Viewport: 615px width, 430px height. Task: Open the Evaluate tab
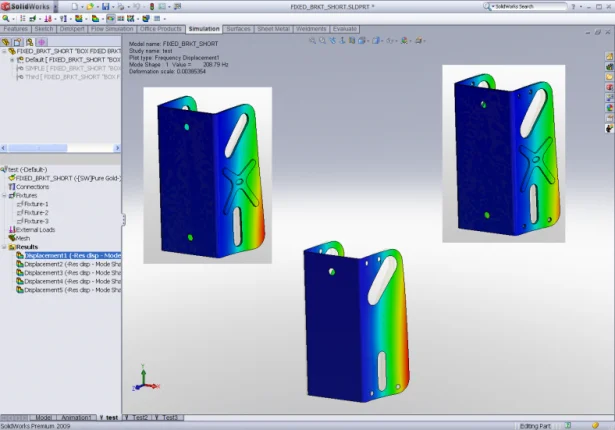click(x=346, y=29)
